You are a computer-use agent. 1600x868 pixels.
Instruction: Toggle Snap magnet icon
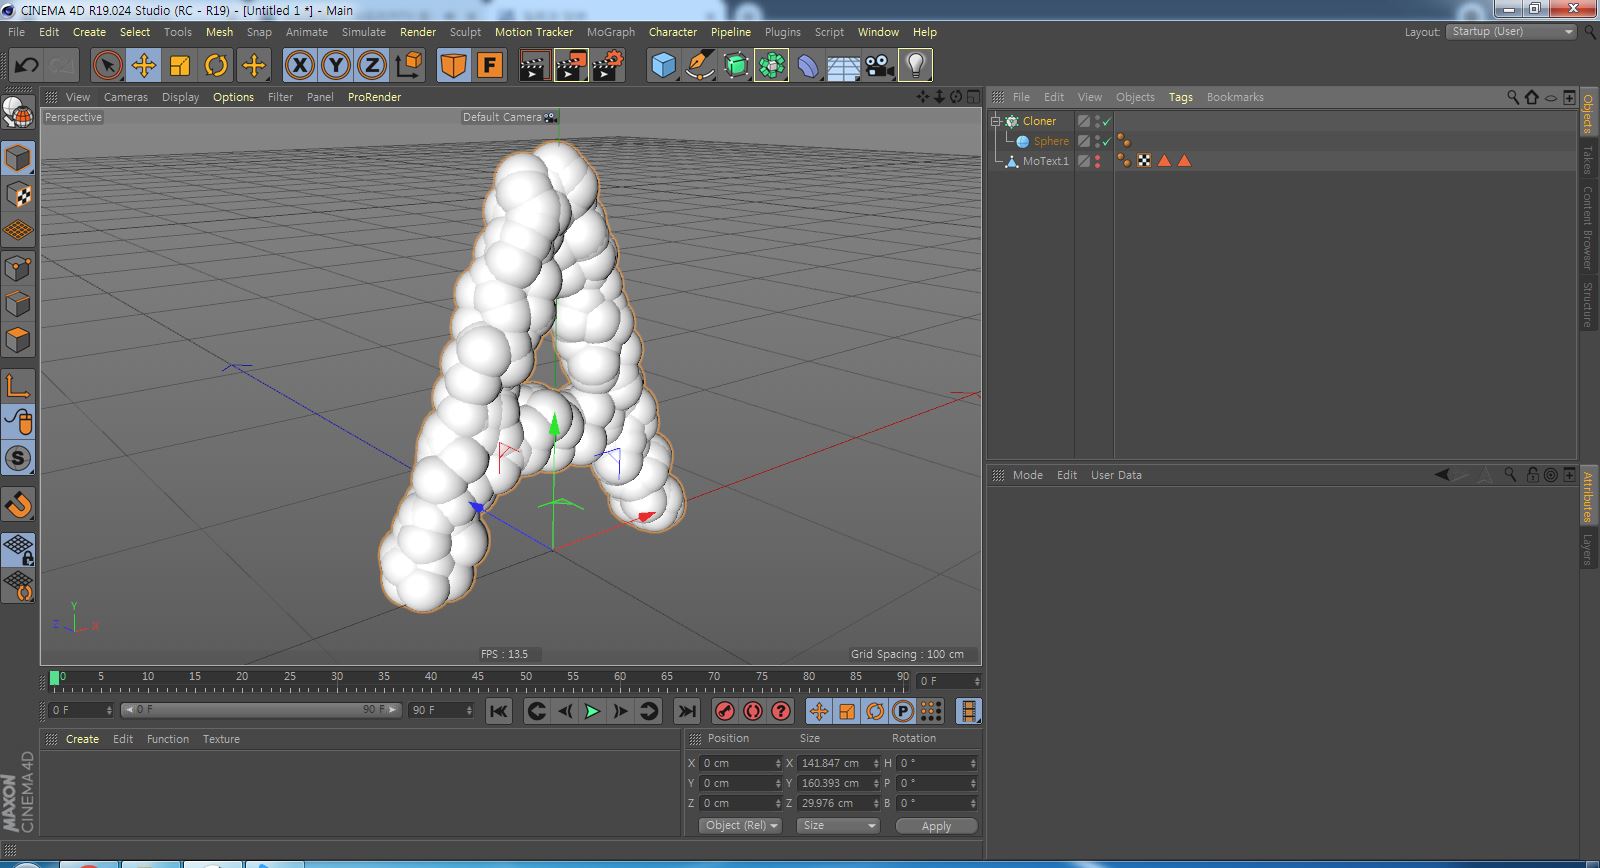pyautogui.click(x=18, y=505)
